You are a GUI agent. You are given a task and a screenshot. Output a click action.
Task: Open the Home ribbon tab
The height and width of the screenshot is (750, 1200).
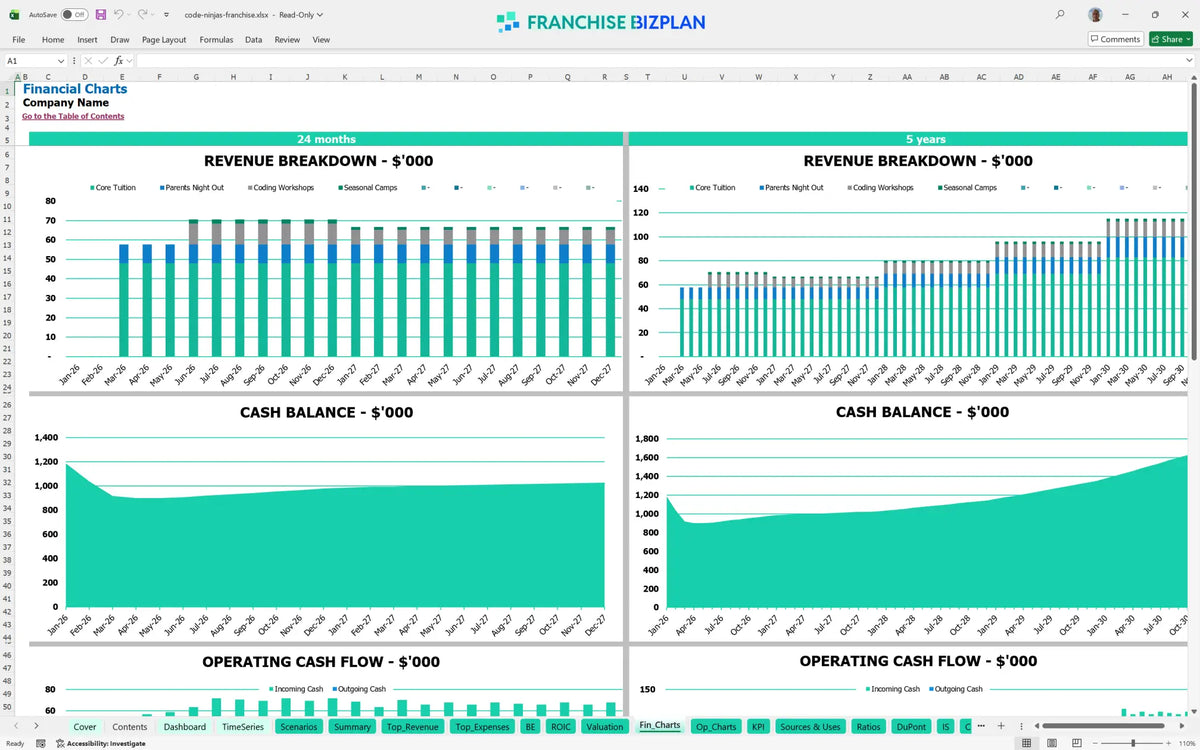click(53, 39)
